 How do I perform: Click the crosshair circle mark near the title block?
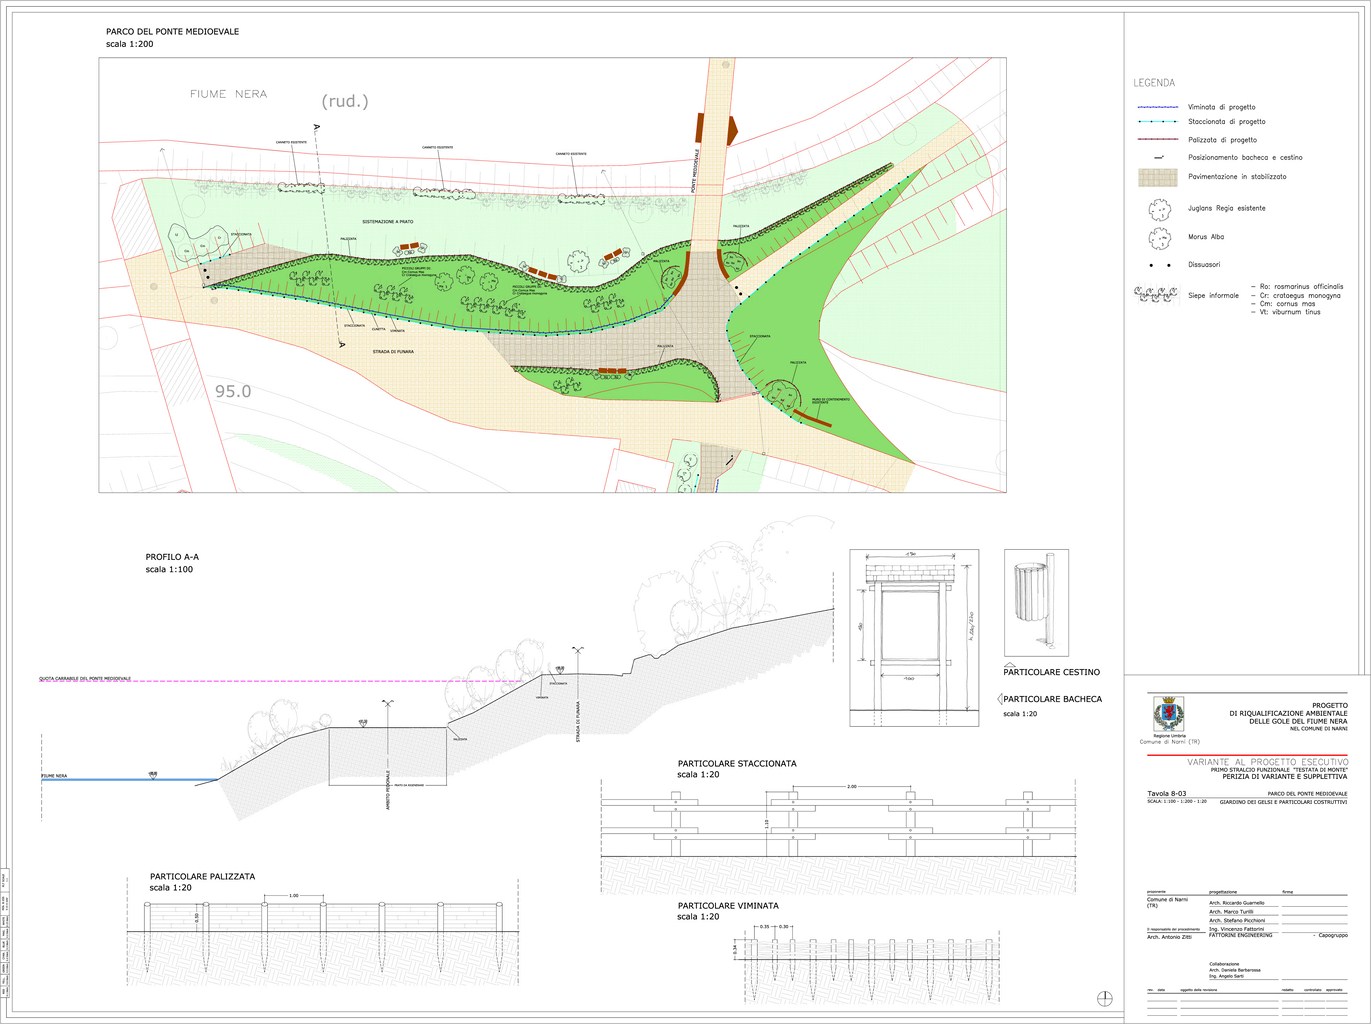(1105, 997)
